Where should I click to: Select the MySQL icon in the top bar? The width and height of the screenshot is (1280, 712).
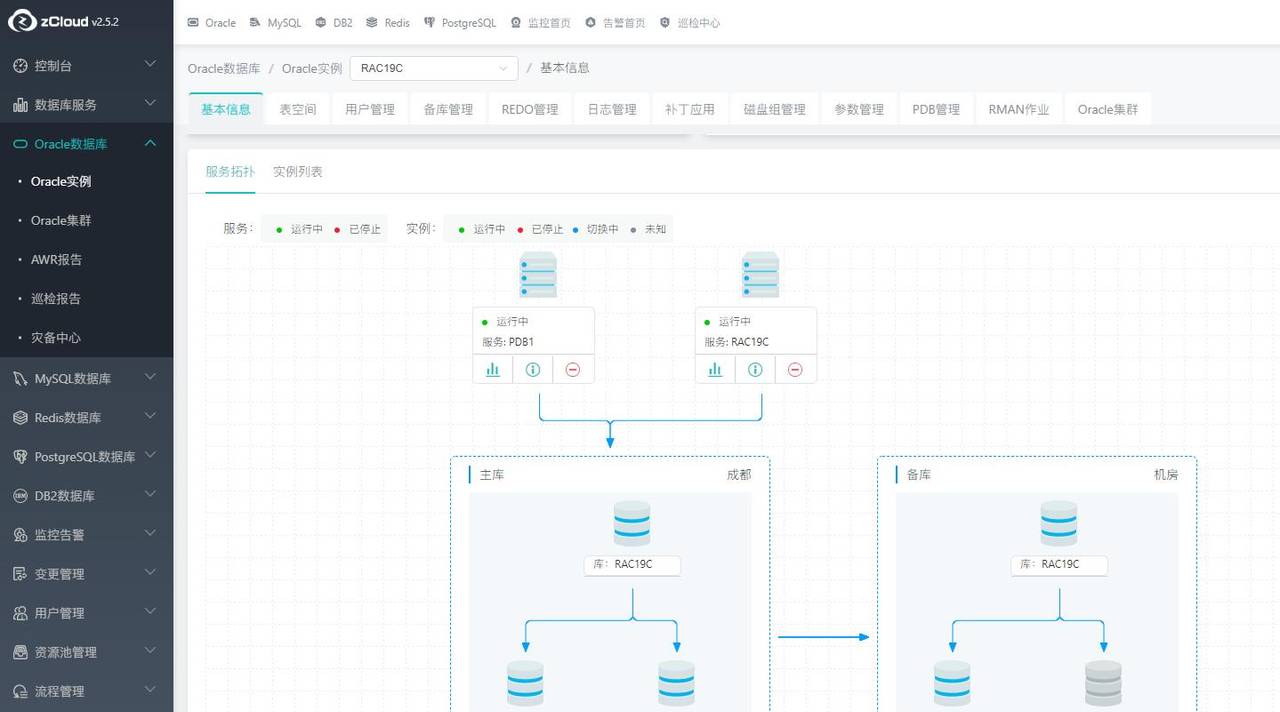274,22
